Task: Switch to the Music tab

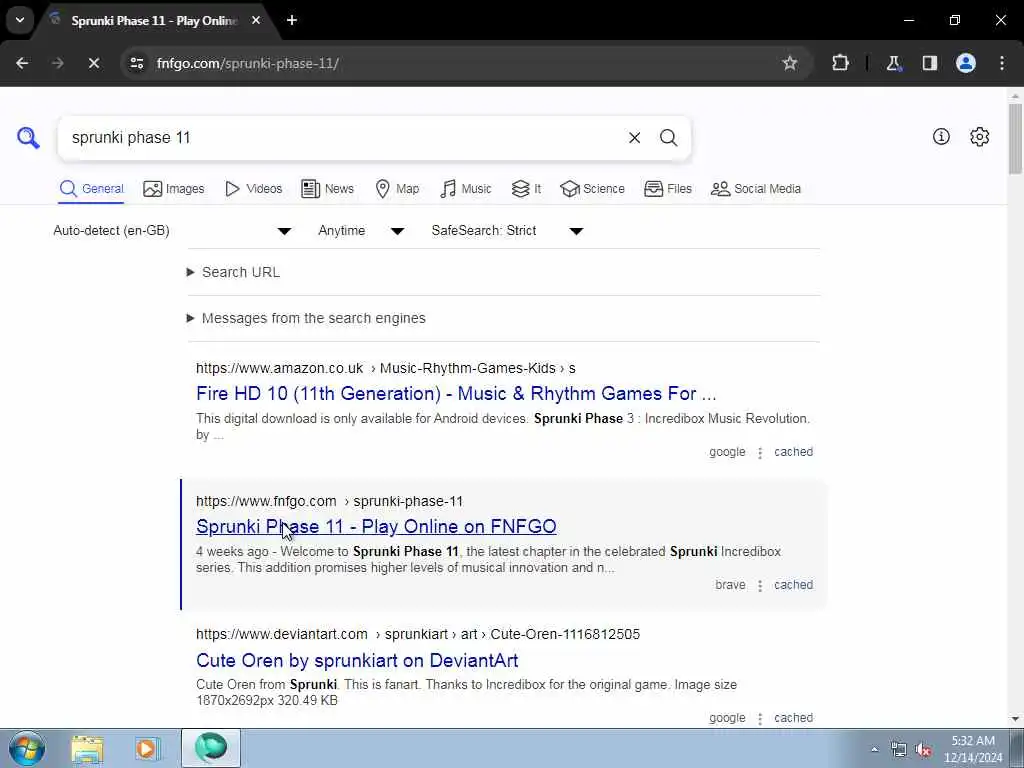Action: [x=466, y=189]
